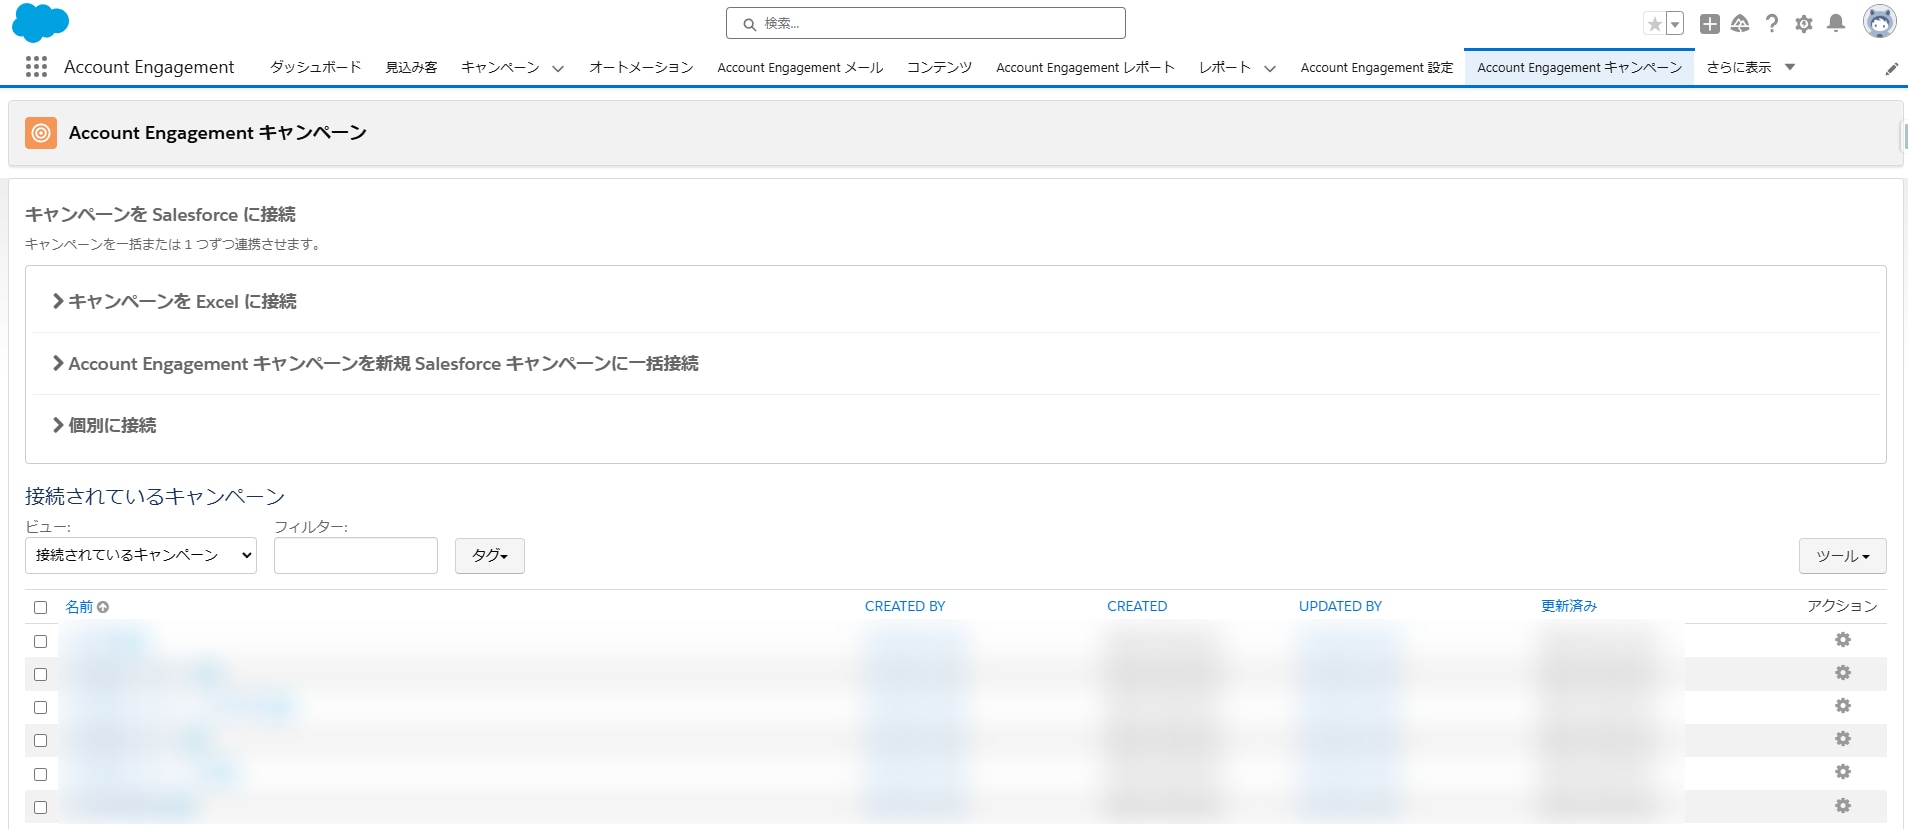This screenshot has height=829, width=1908.
Task: Click the フィルター text input
Action: click(x=356, y=555)
